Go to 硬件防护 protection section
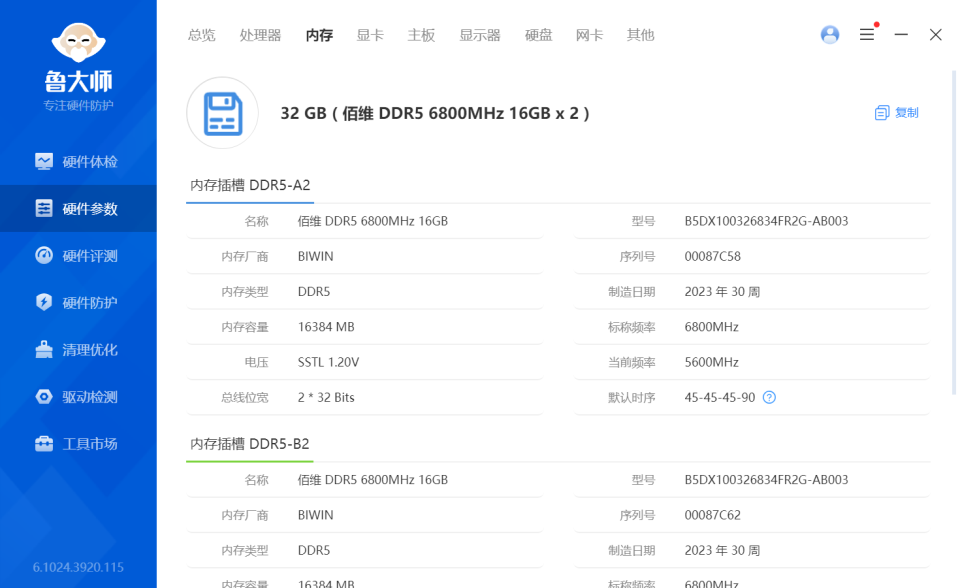960x588 pixels. point(78,303)
